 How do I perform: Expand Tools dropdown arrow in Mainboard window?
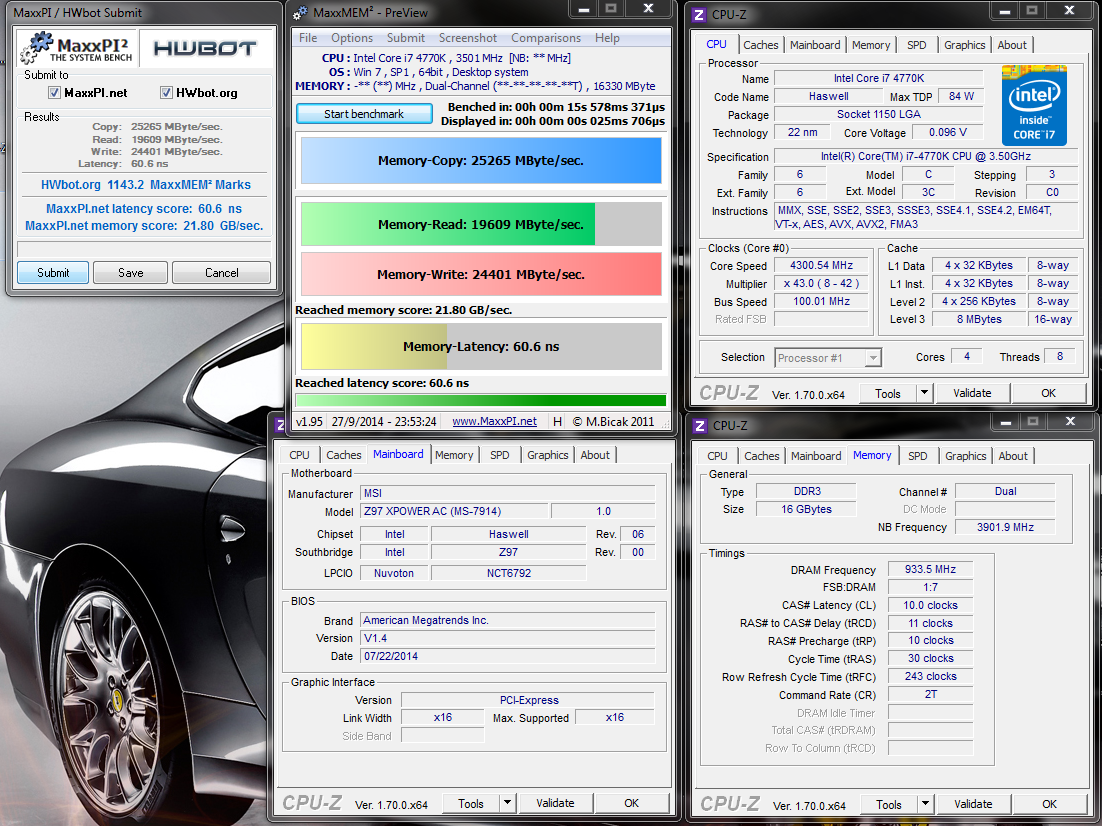click(x=507, y=803)
